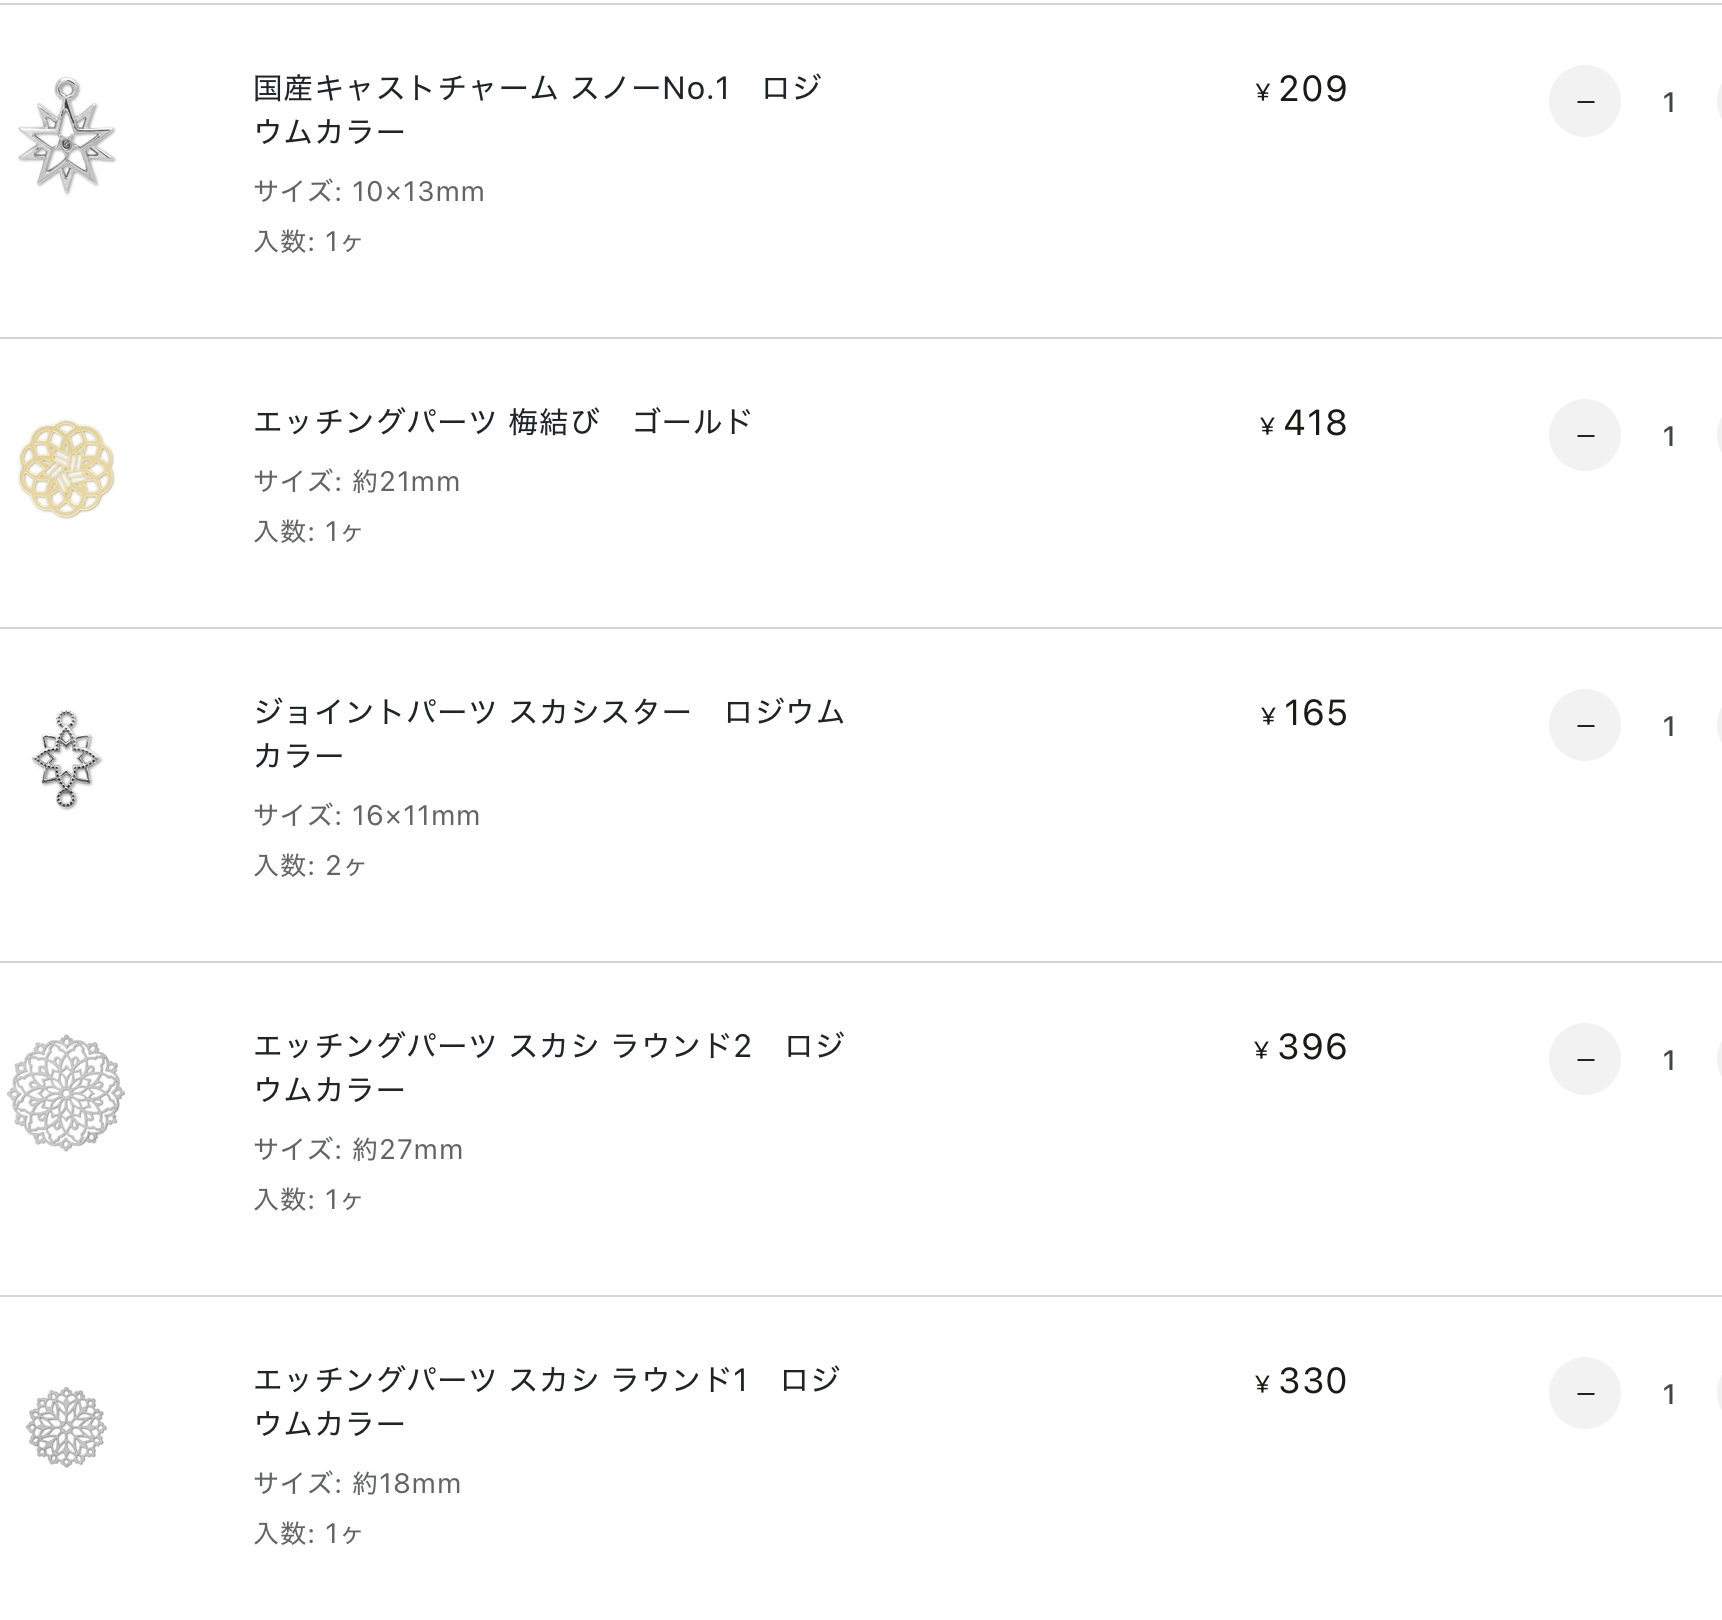This screenshot has height=1620, width=1722.
Task: Select quantity field for スカシスター part
Action: tap(1669, 726)
